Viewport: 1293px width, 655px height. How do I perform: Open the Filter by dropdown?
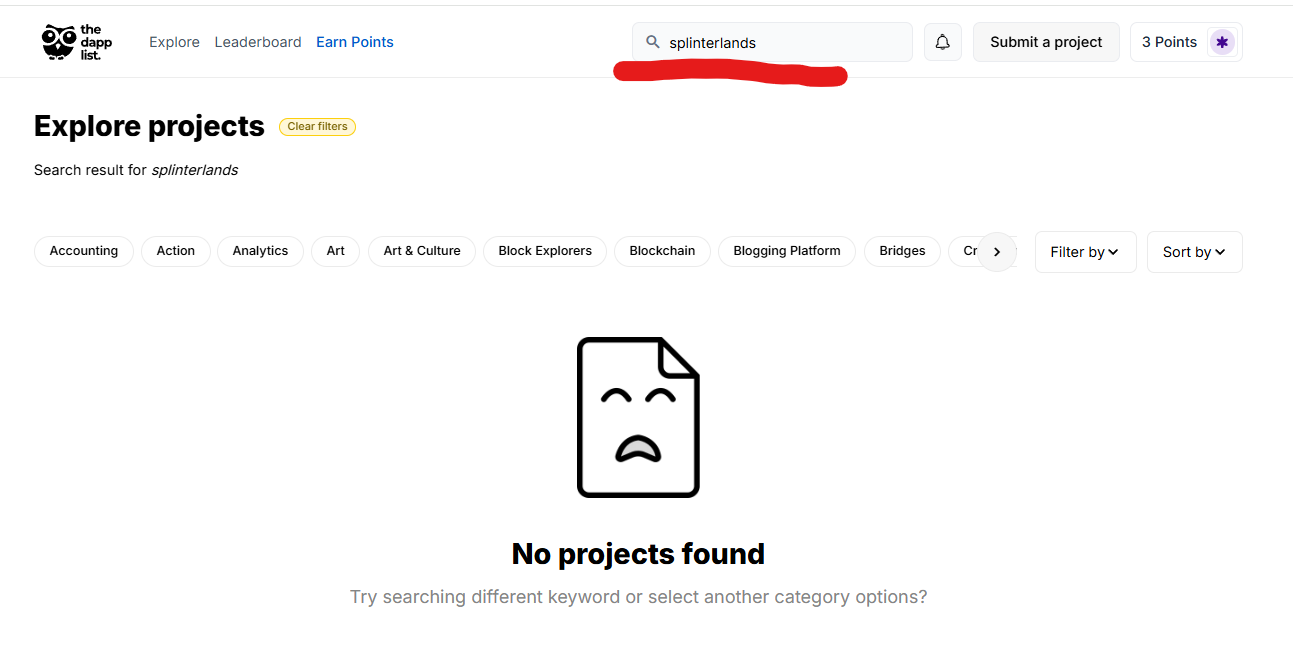[x=1085, y=252]
